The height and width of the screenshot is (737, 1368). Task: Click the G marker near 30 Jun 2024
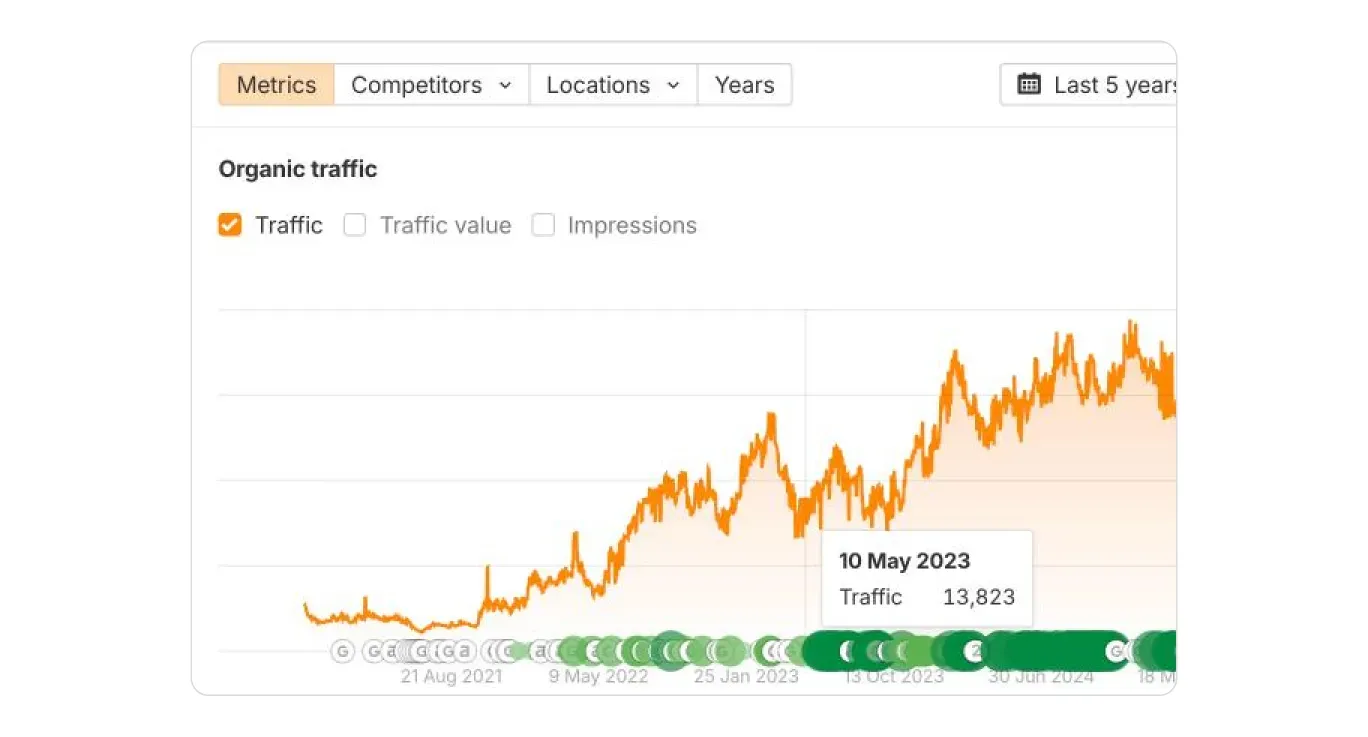click(1116, 652)
